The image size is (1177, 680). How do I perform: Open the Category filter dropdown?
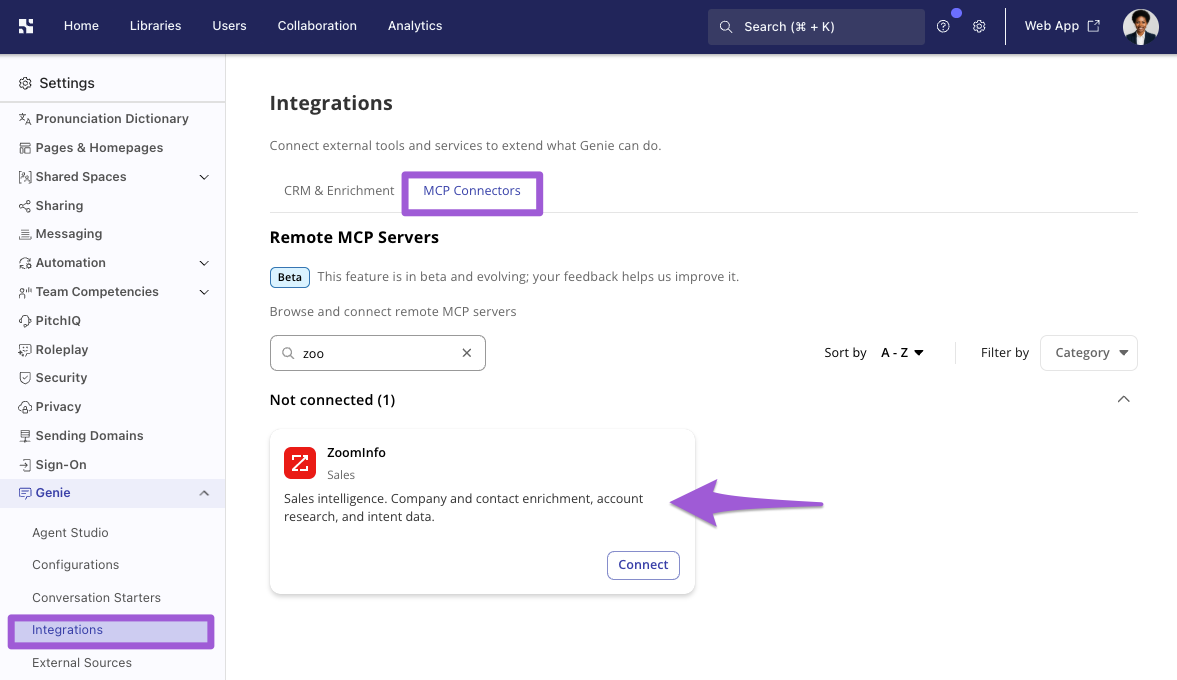(x=1088, y=353)
